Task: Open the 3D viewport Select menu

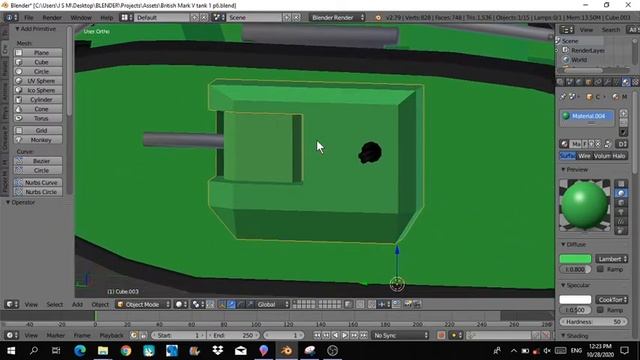Action: point(55,304)
